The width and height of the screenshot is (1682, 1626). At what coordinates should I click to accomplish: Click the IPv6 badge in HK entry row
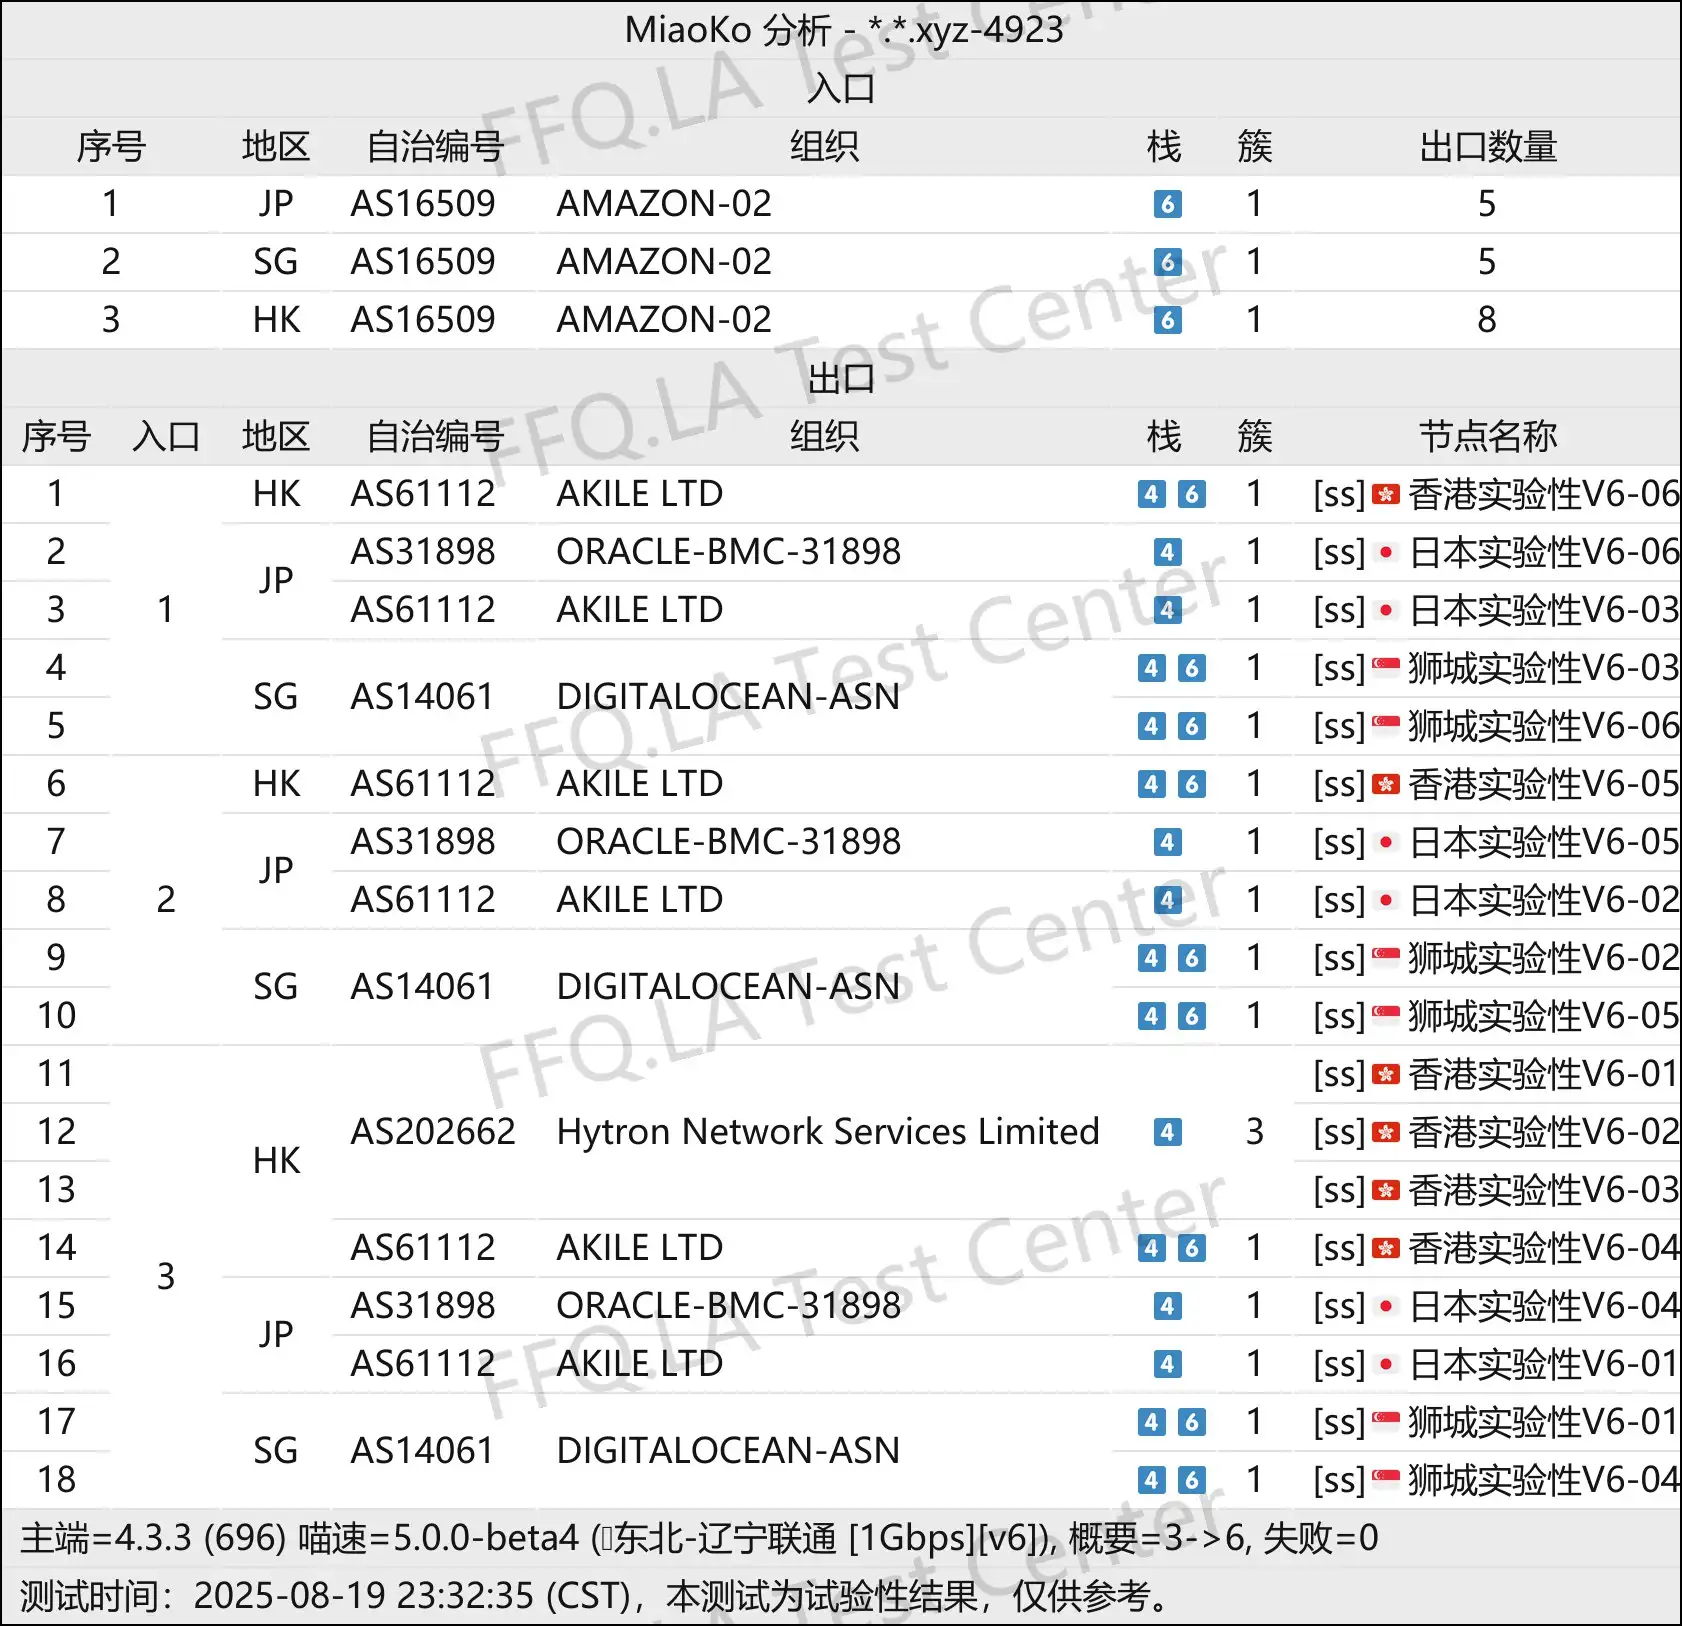click(1167, 320)
